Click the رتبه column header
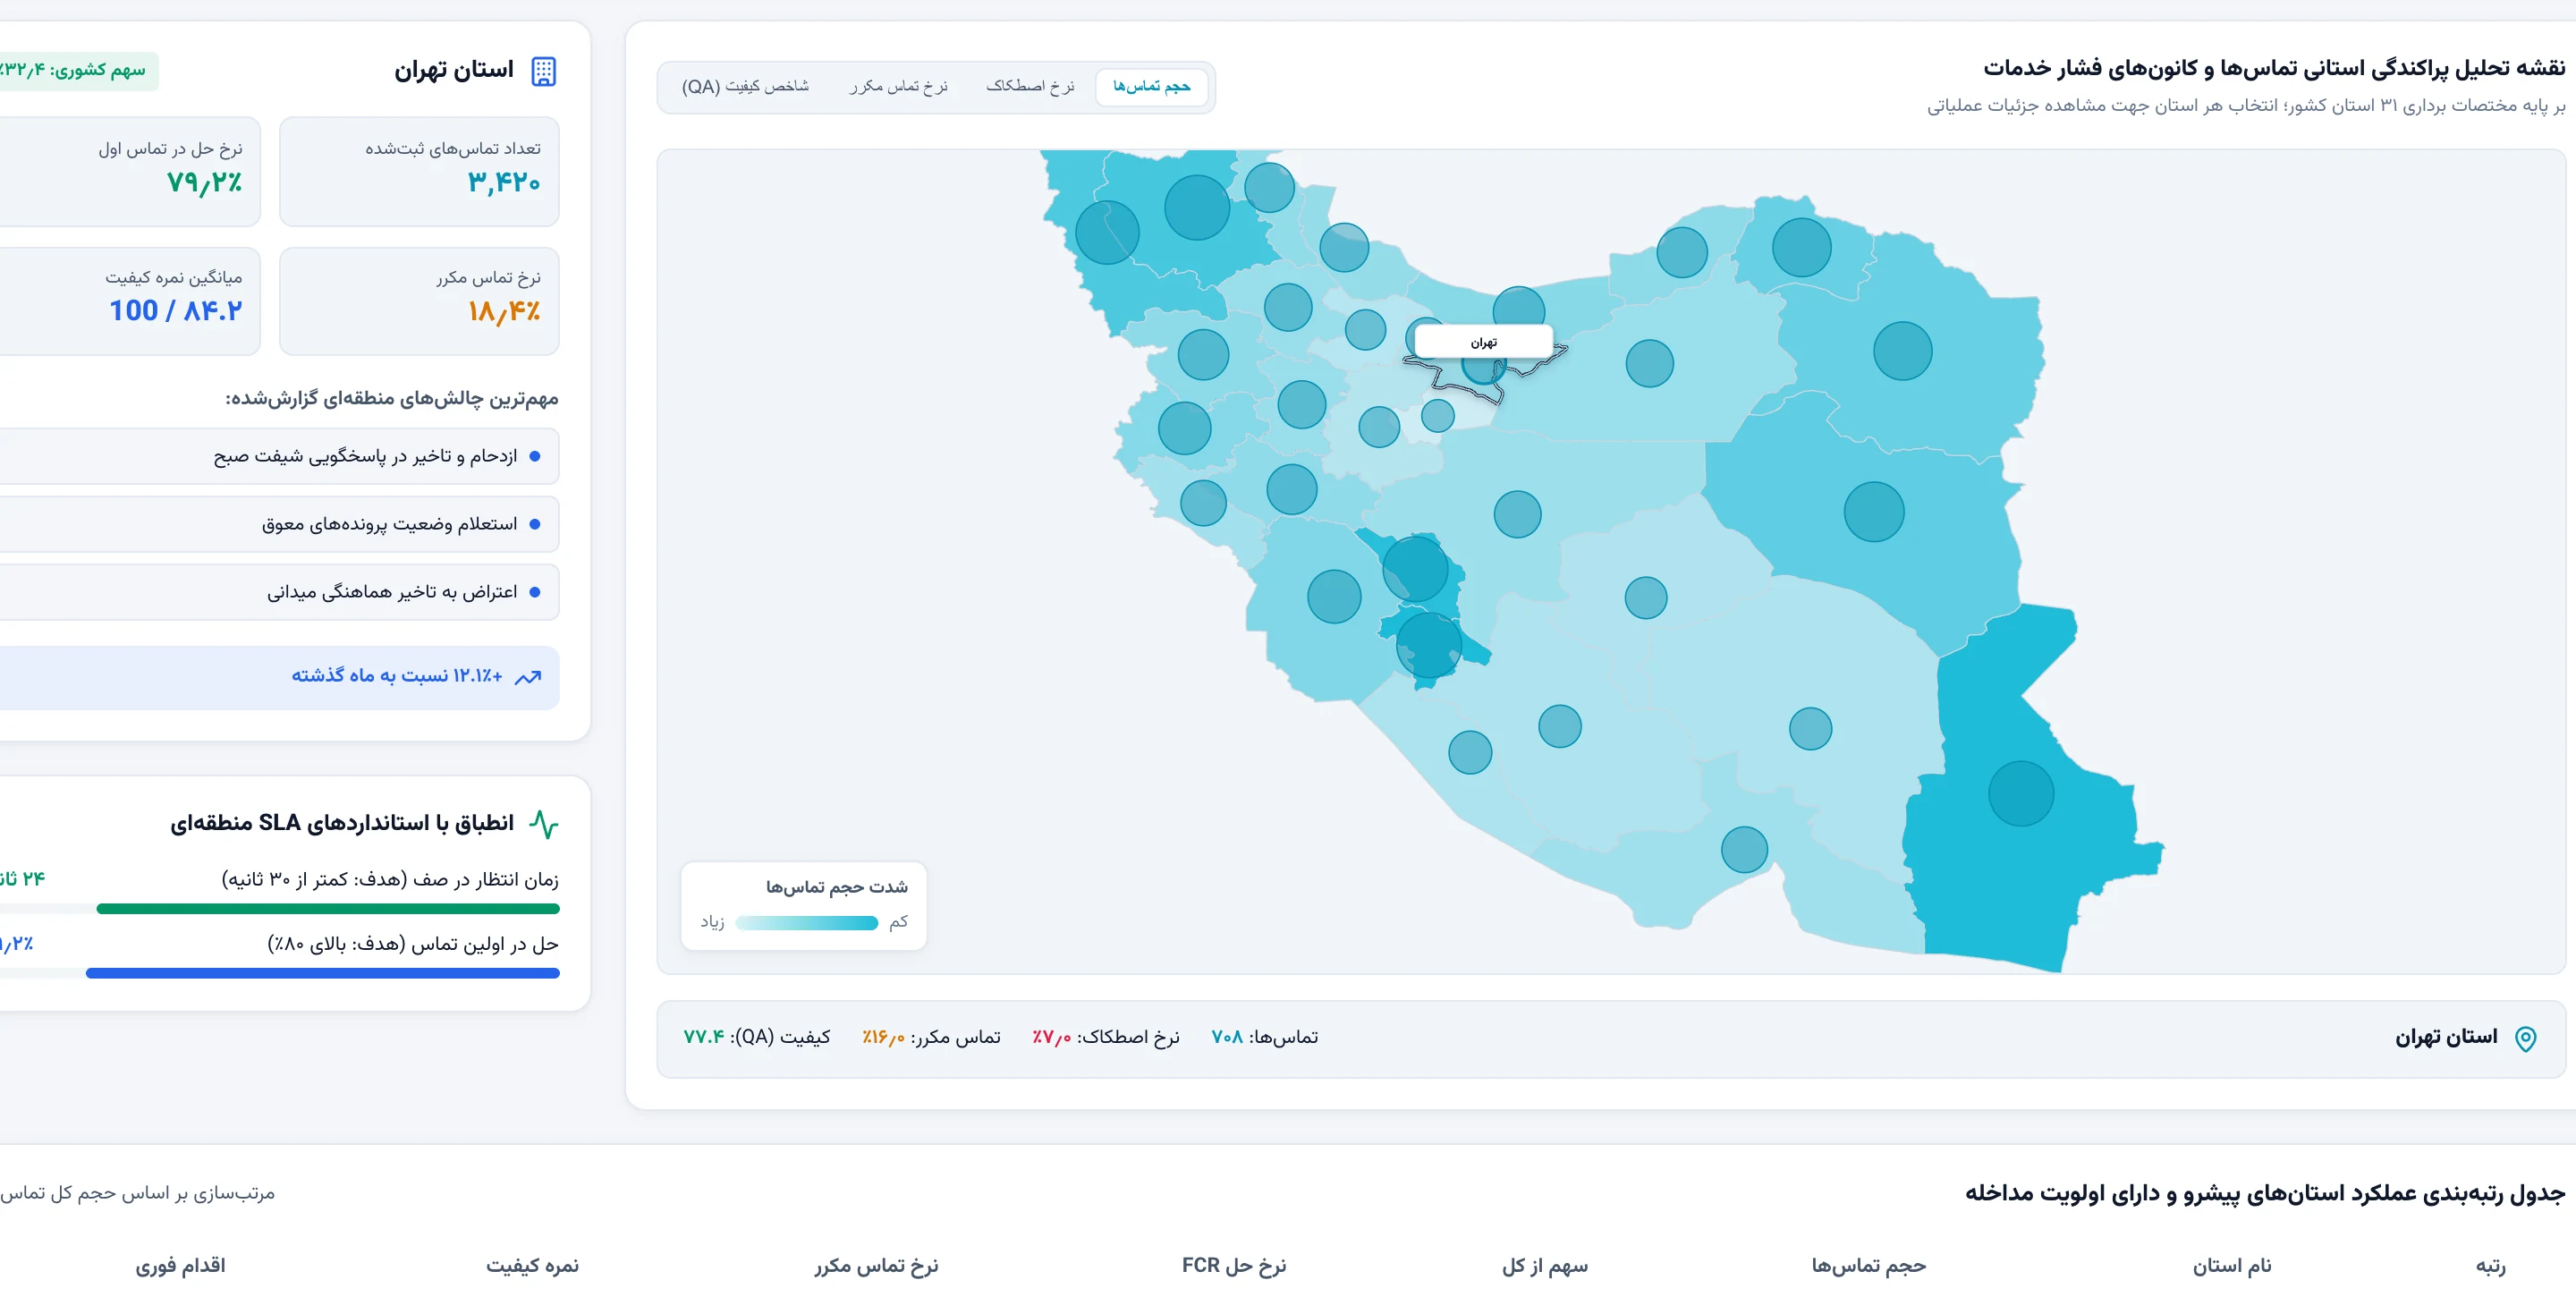Image resolution: width=2576 pixels, height=1297 pixels. 2490,1266
